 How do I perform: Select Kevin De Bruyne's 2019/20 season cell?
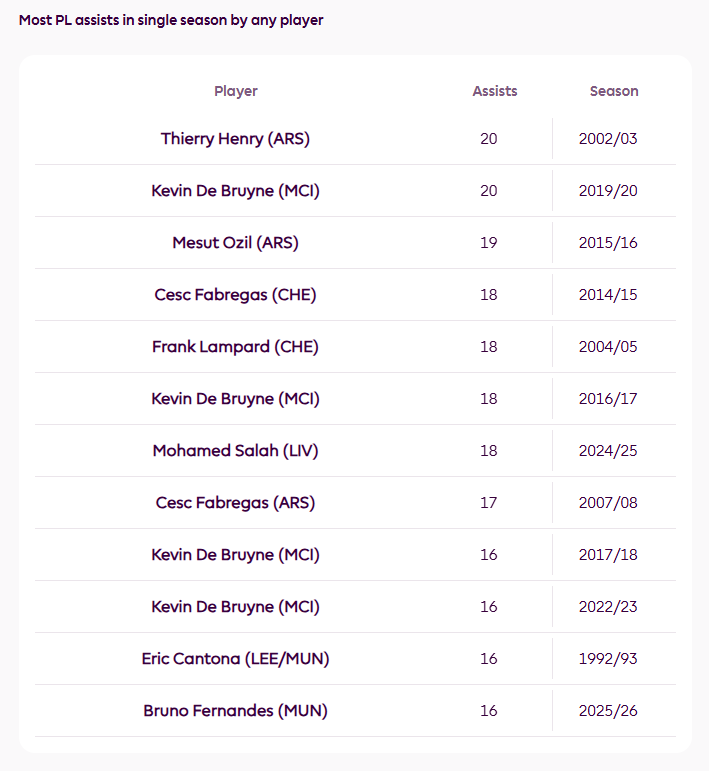point(608,191)
